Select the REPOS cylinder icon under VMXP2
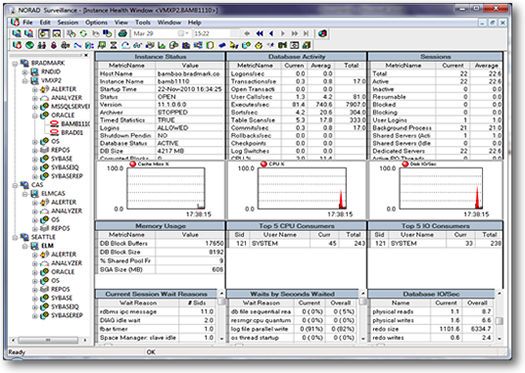Image resolution: width=525 pixels, height=373 pixels. click(x=45, y=150)
